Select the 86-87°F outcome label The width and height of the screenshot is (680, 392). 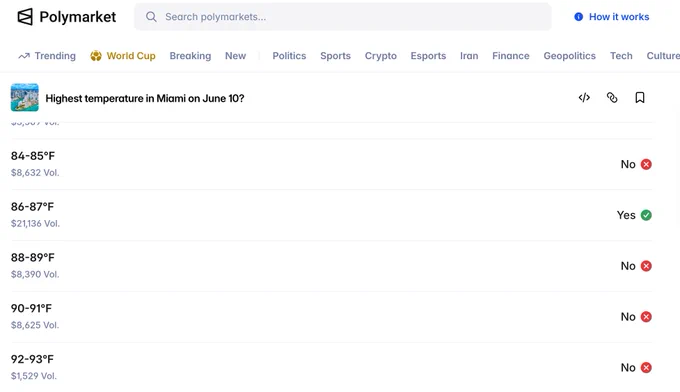(33, 207)
